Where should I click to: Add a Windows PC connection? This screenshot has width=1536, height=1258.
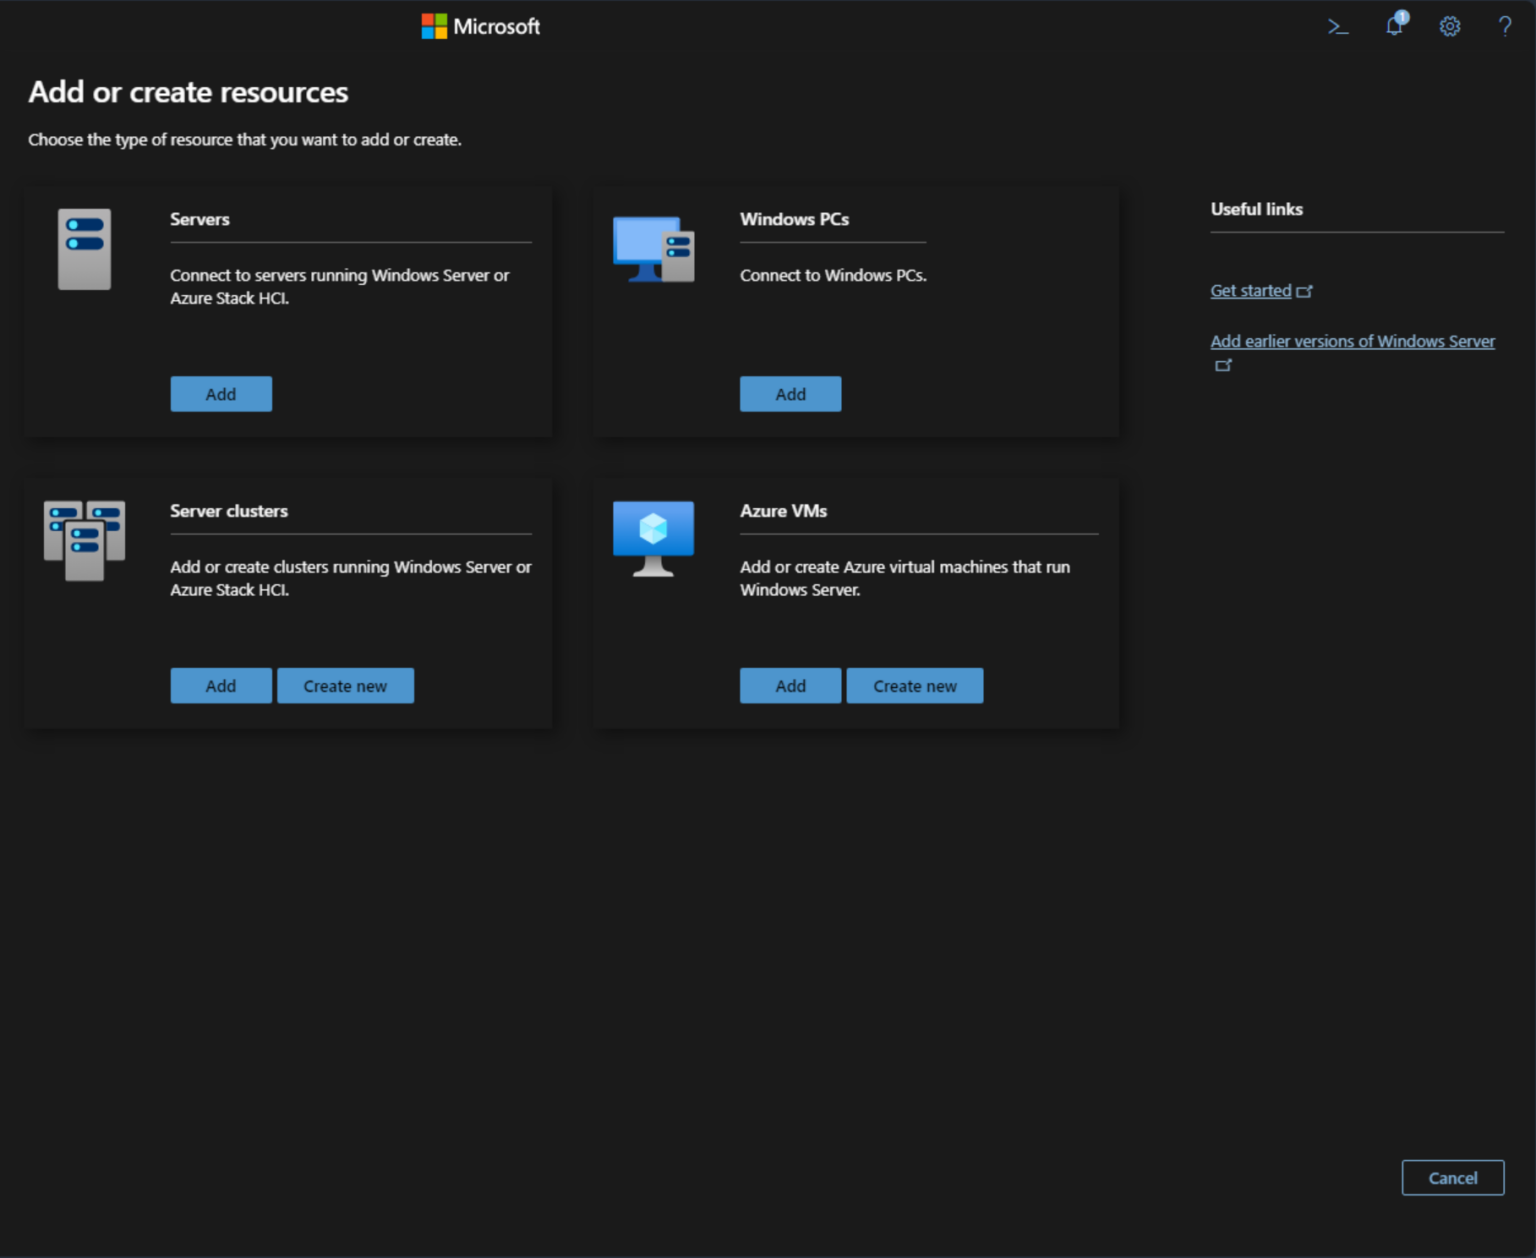790,393
